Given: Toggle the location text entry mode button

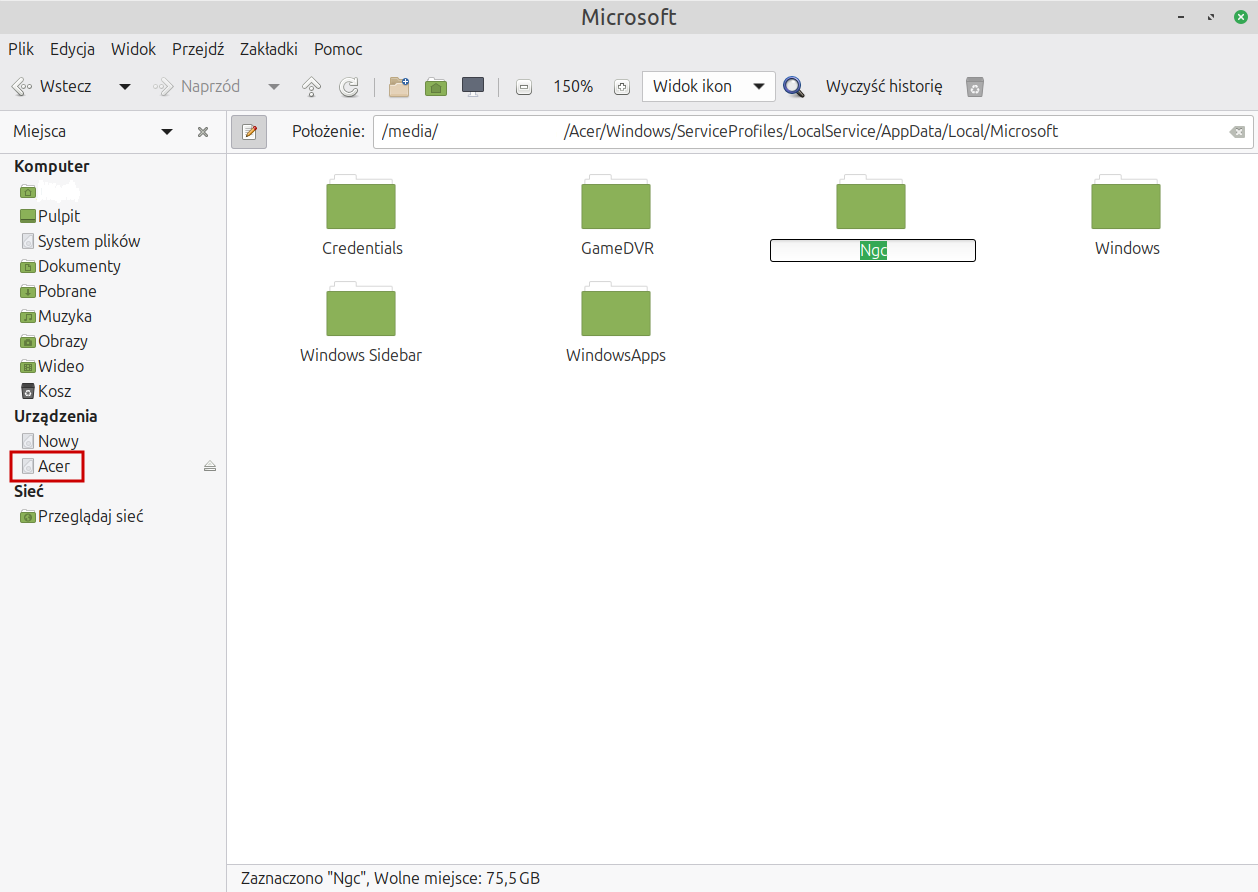Looking at the screenshot, I should point(249,131).
